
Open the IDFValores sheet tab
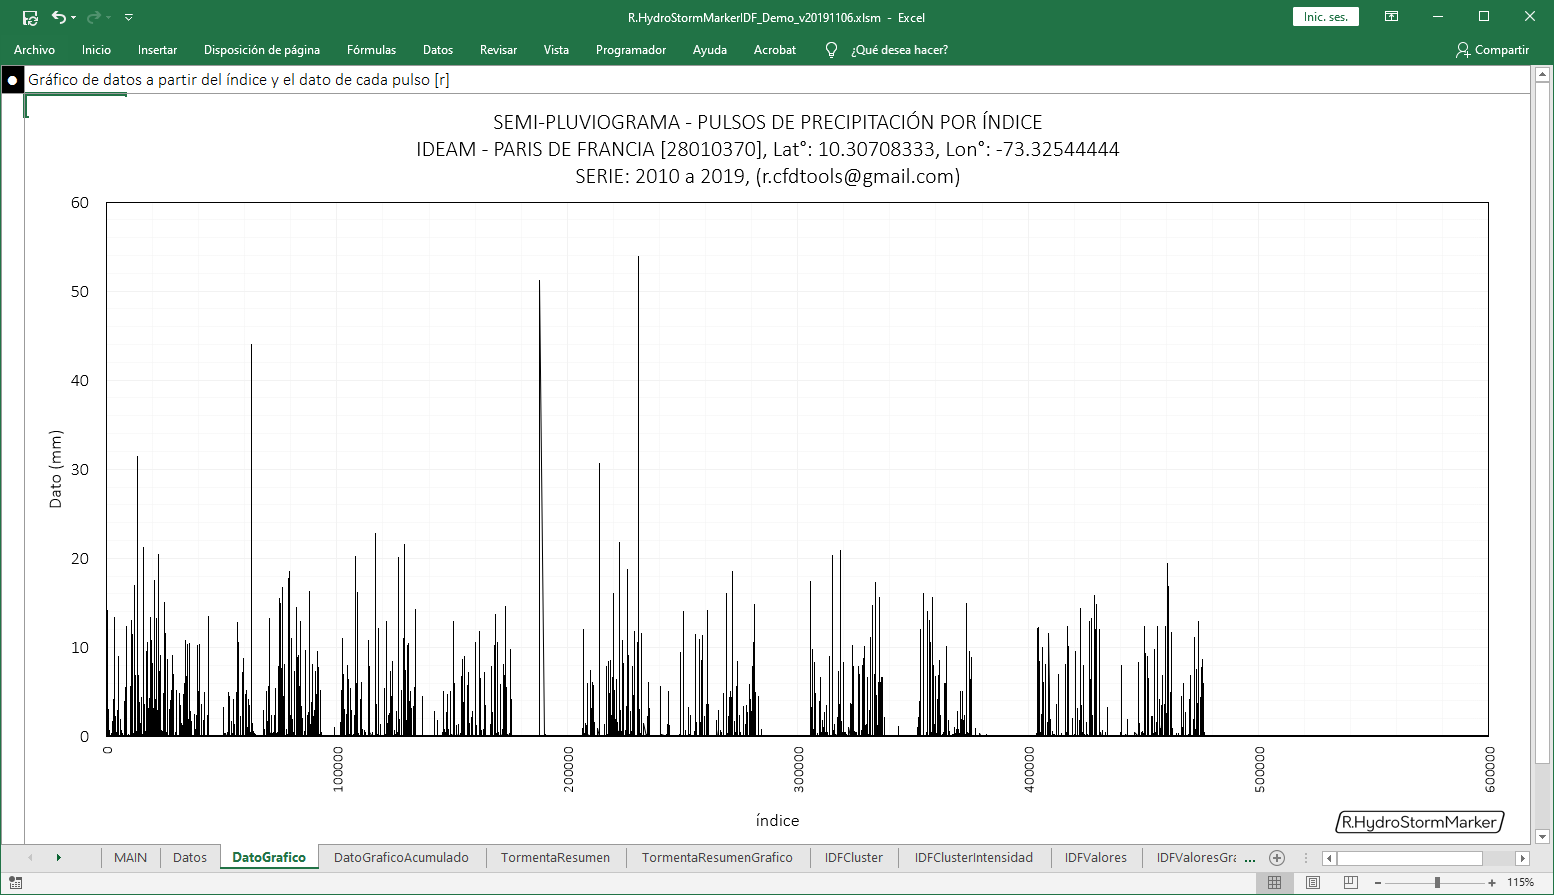pyautogui.click(x=1096, y=857)
